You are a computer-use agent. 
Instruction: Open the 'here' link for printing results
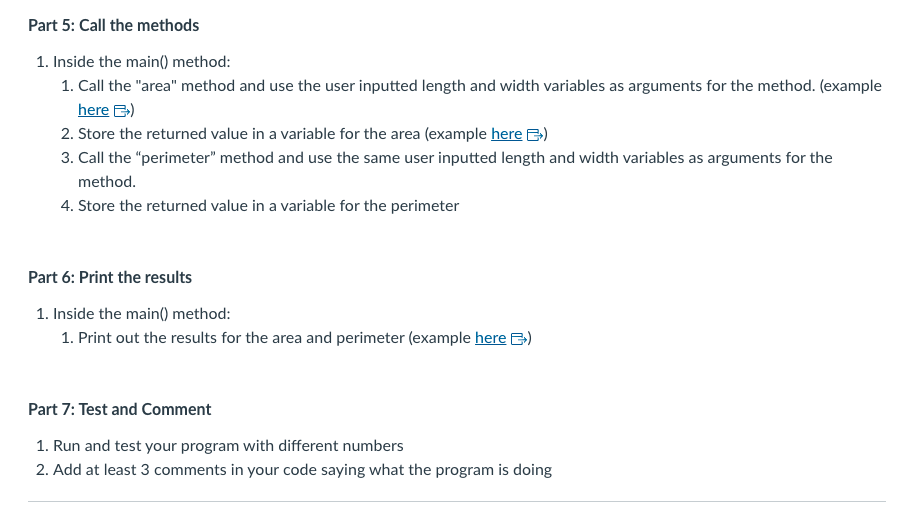[x=490, y=338]
